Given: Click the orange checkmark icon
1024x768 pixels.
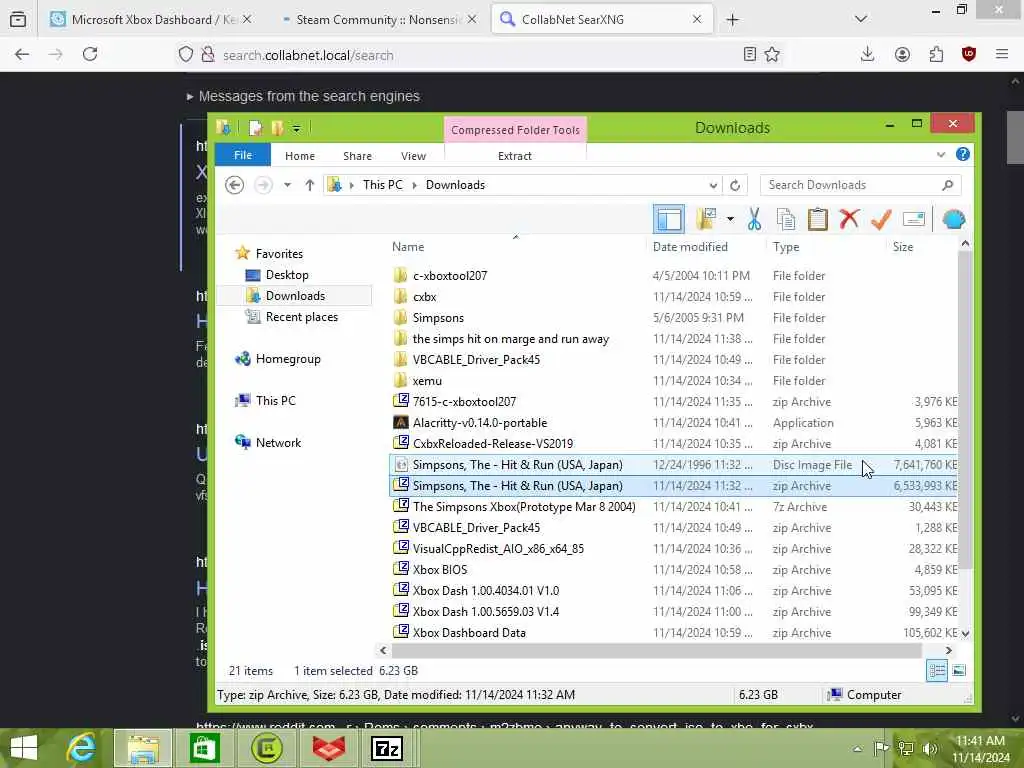Looking at the screenshot, I should coord(881,219).
